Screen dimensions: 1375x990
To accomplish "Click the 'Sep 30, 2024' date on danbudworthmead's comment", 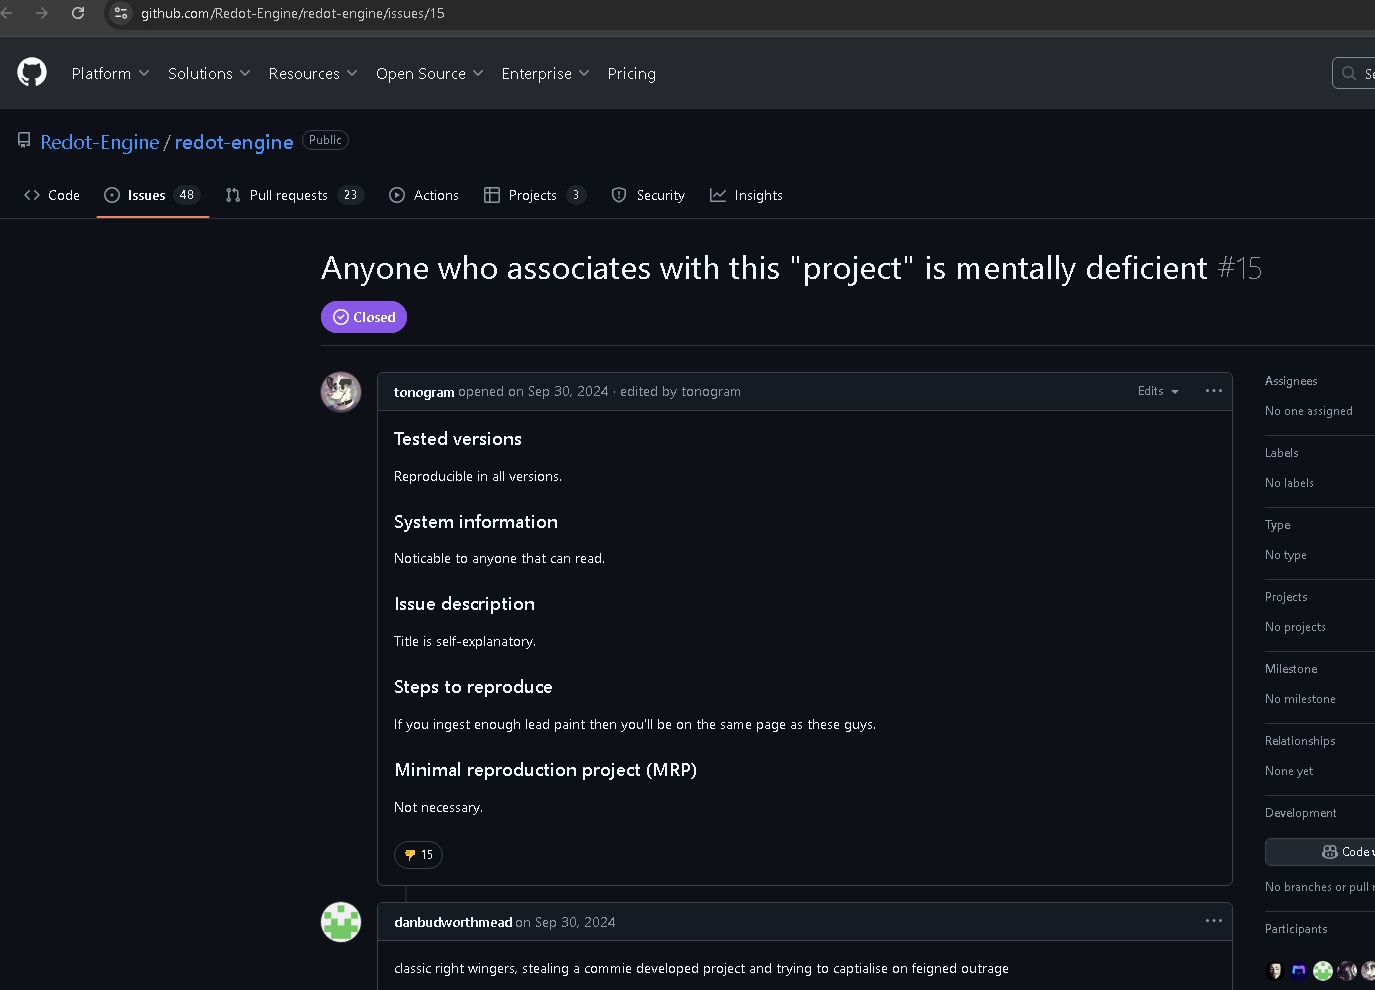I will tap(575, 922).
